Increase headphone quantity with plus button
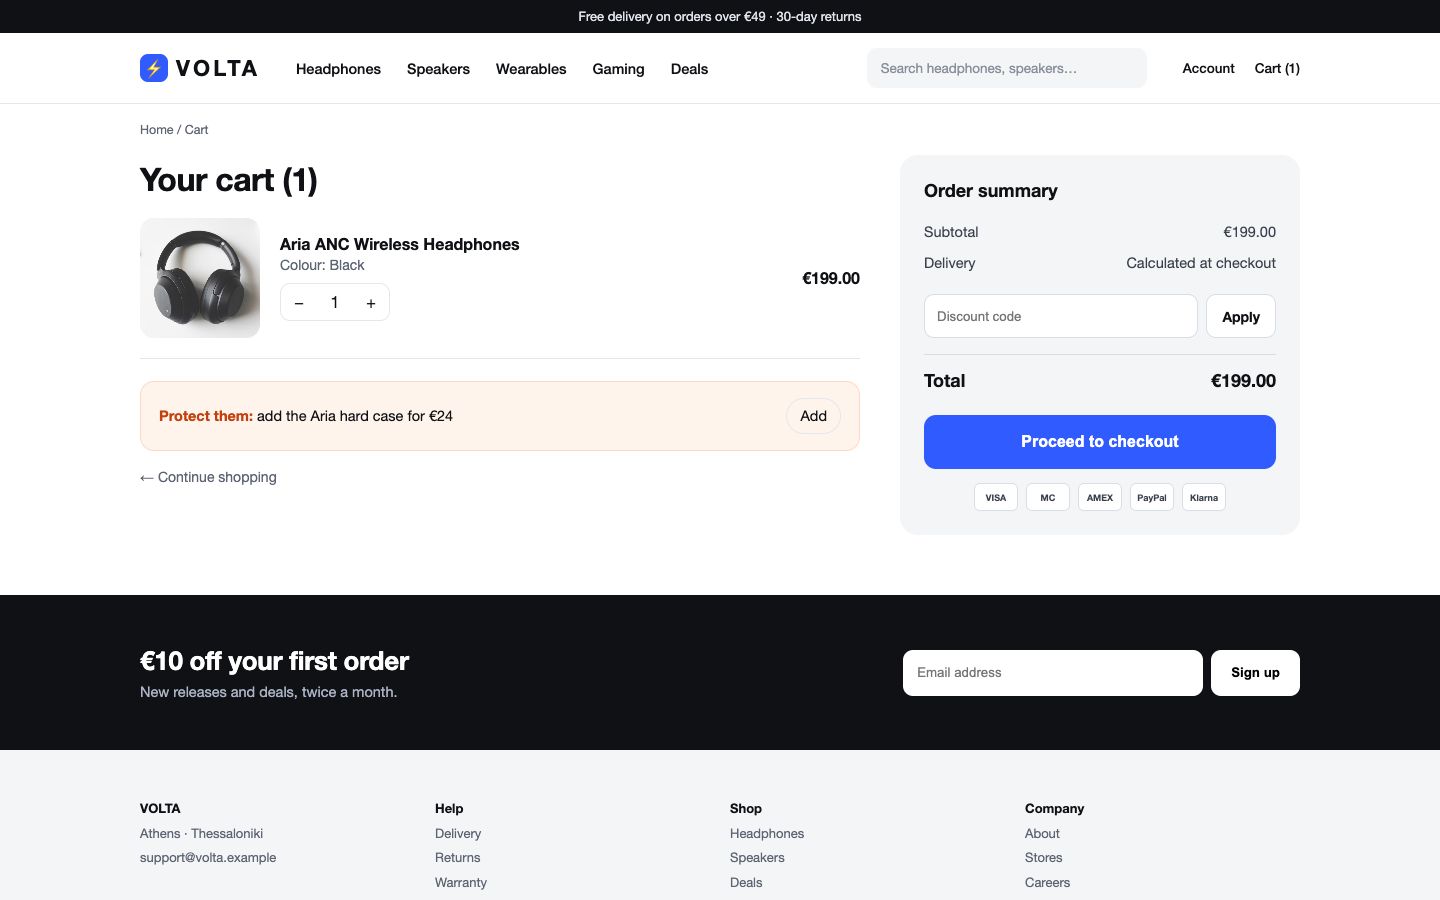The width and height of the screenshot is (1440, 900). pos(371,303)
